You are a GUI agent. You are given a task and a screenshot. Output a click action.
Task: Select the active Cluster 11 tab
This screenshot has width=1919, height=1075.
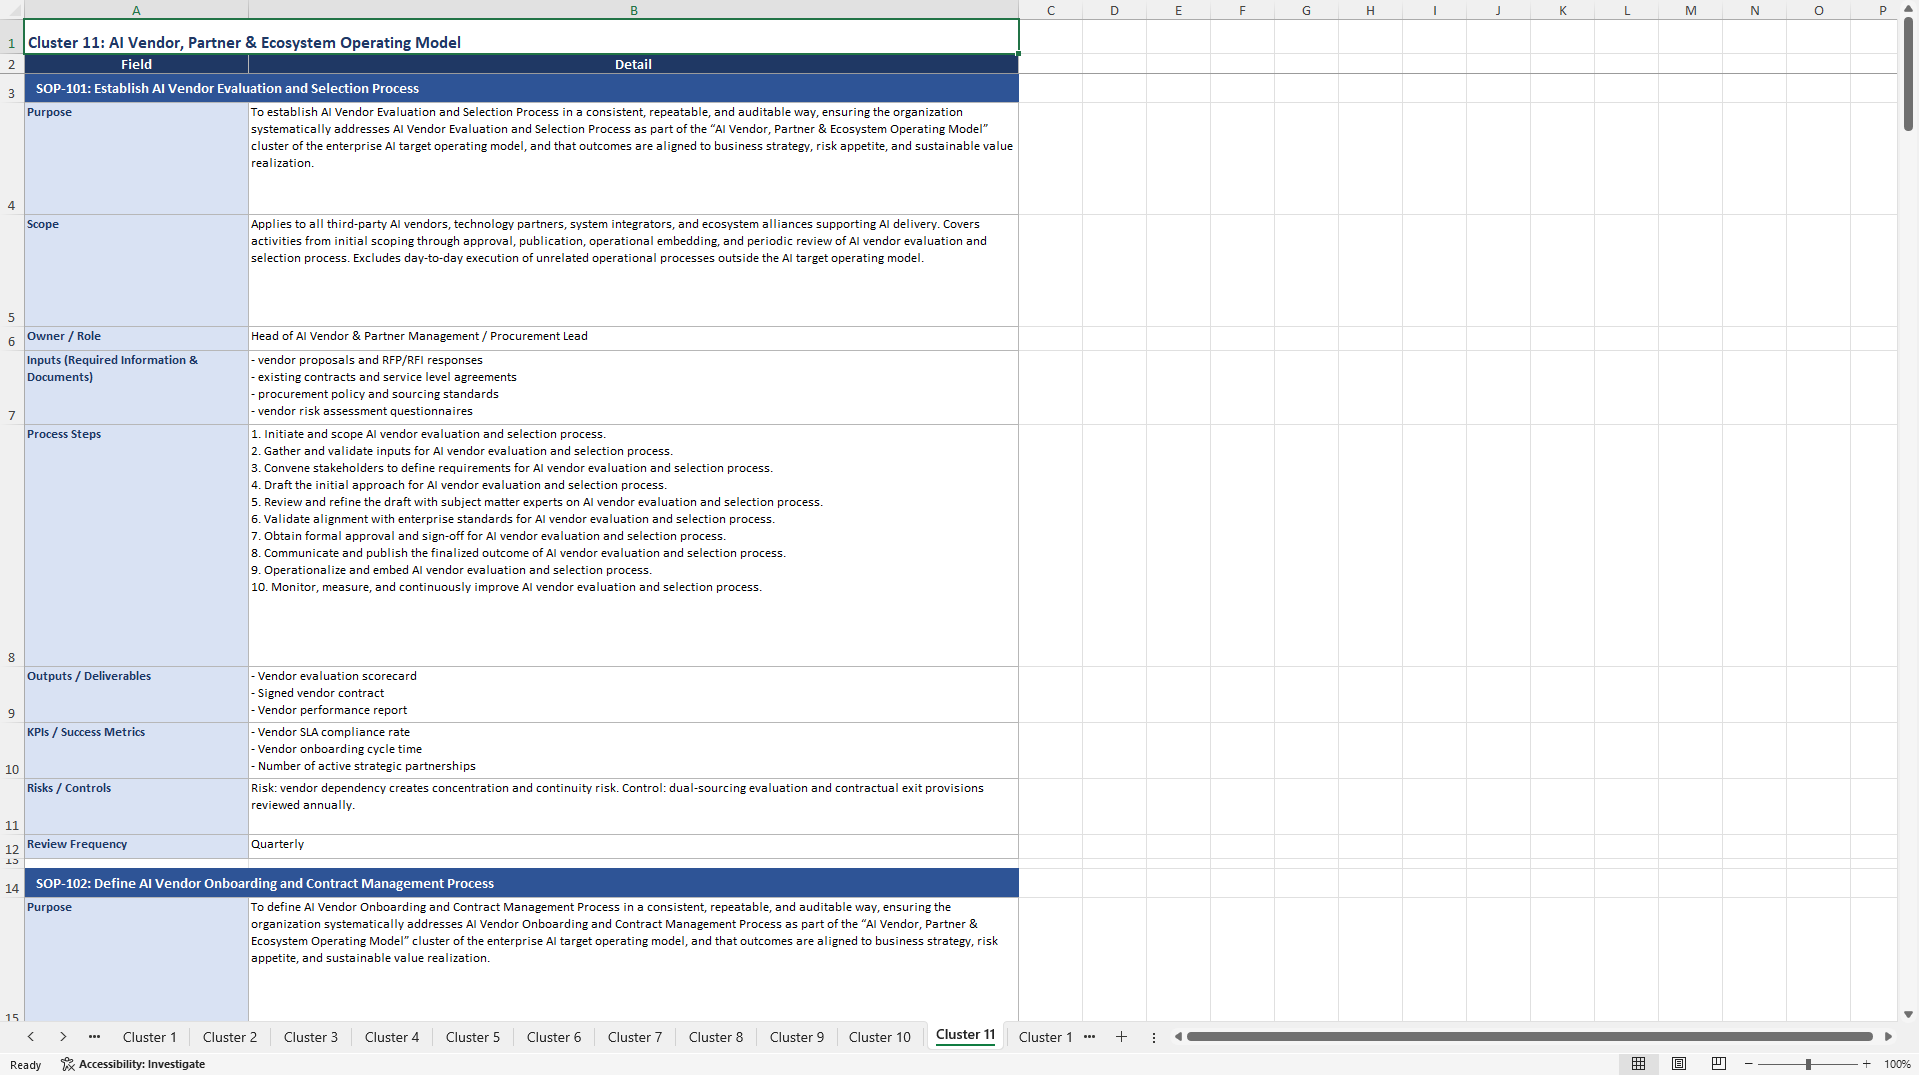(965, 1035)
